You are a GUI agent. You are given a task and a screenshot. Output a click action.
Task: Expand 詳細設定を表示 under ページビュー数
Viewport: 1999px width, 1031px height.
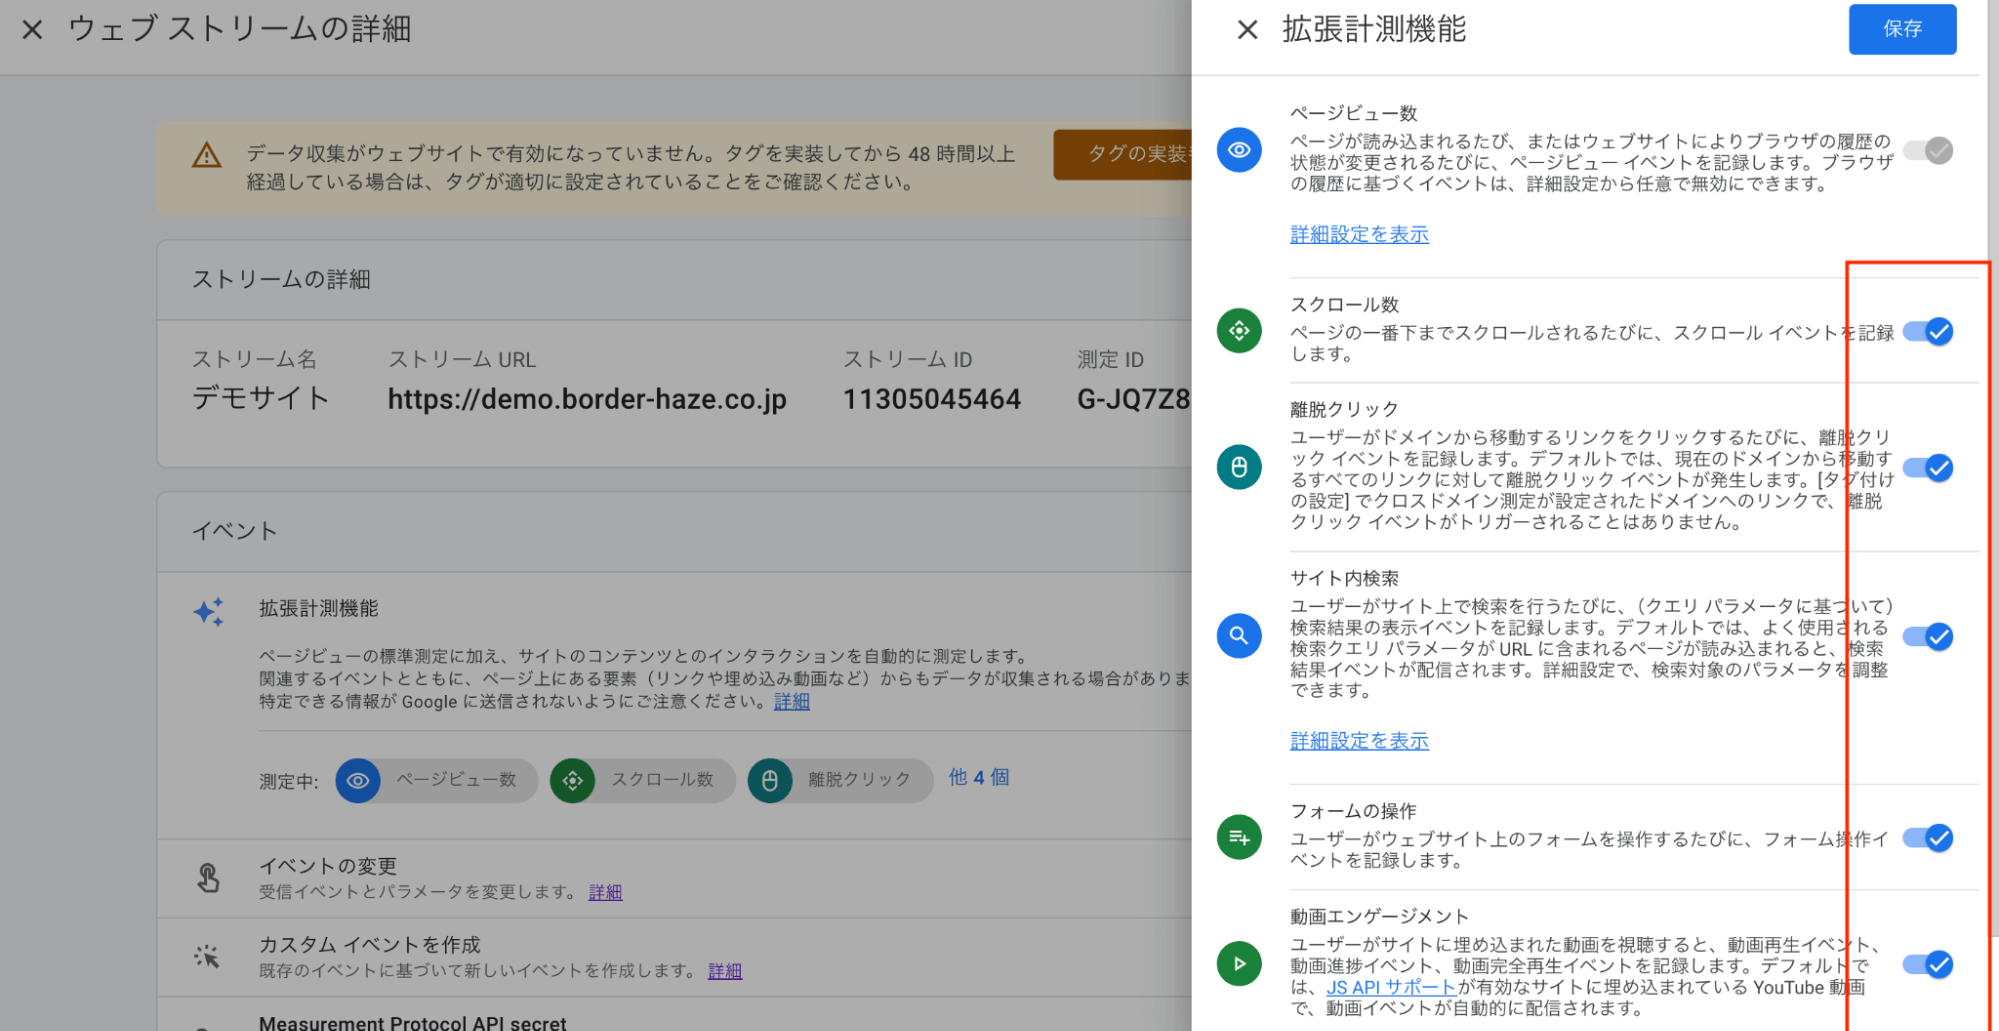[1358, 233]
